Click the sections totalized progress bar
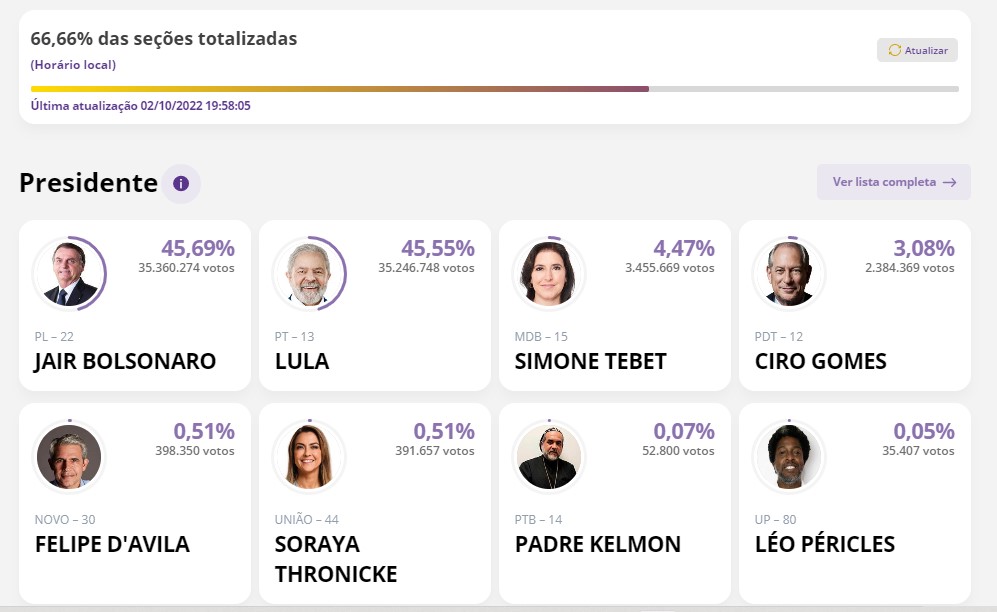Viewport: 997px width, 612px height. coord(494,89)
